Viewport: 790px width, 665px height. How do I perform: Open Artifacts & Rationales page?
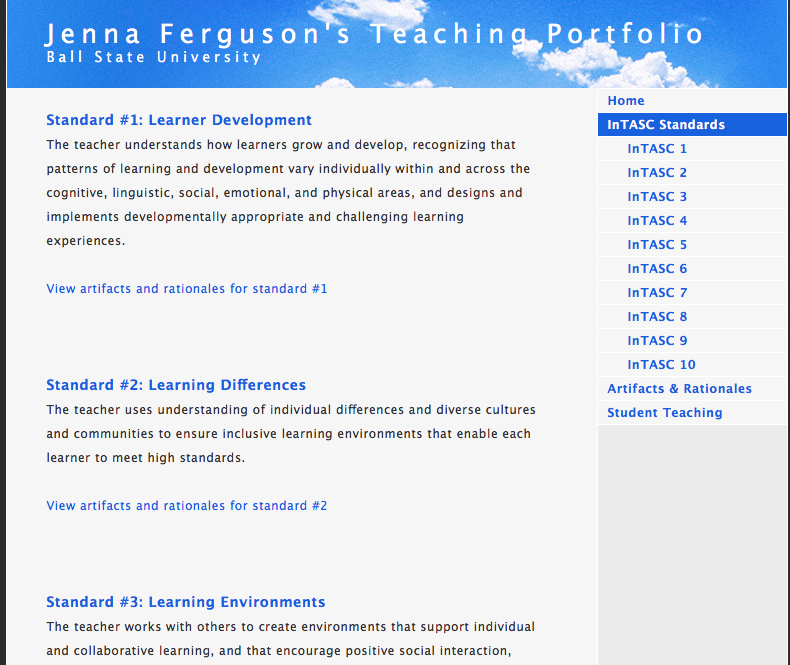pyautogui.click(x=679, y=389)
